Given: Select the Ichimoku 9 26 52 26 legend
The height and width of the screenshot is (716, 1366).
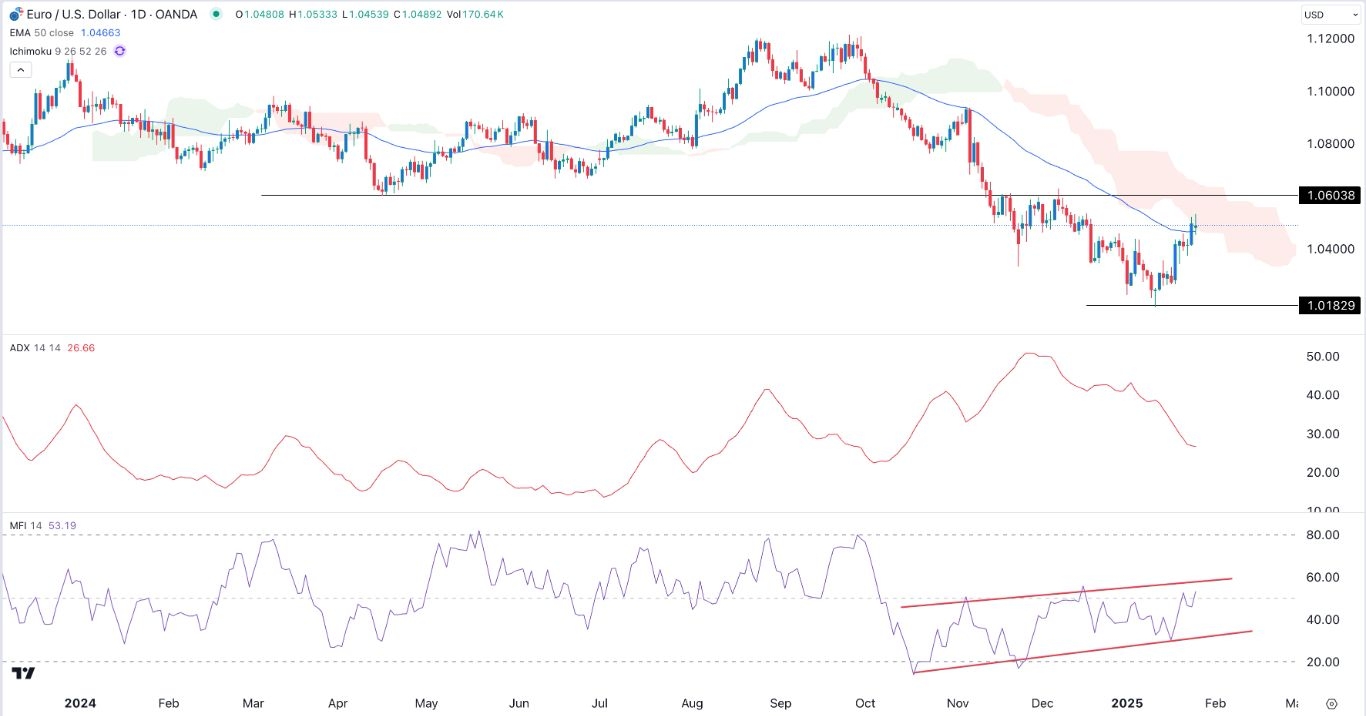Looking at the screenshot, I should 60,51.
